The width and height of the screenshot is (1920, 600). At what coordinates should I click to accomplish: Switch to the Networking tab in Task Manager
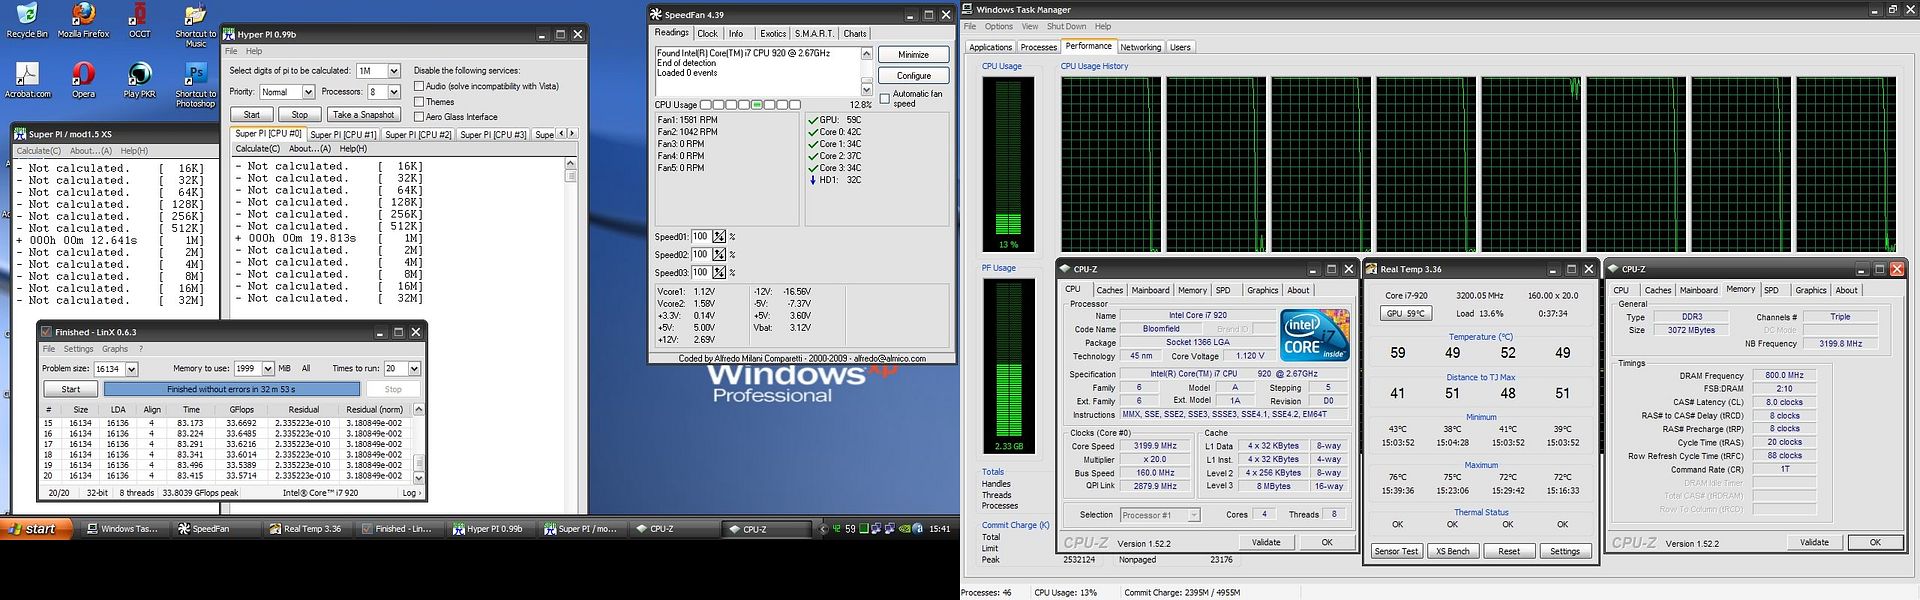pos(1141,47)
